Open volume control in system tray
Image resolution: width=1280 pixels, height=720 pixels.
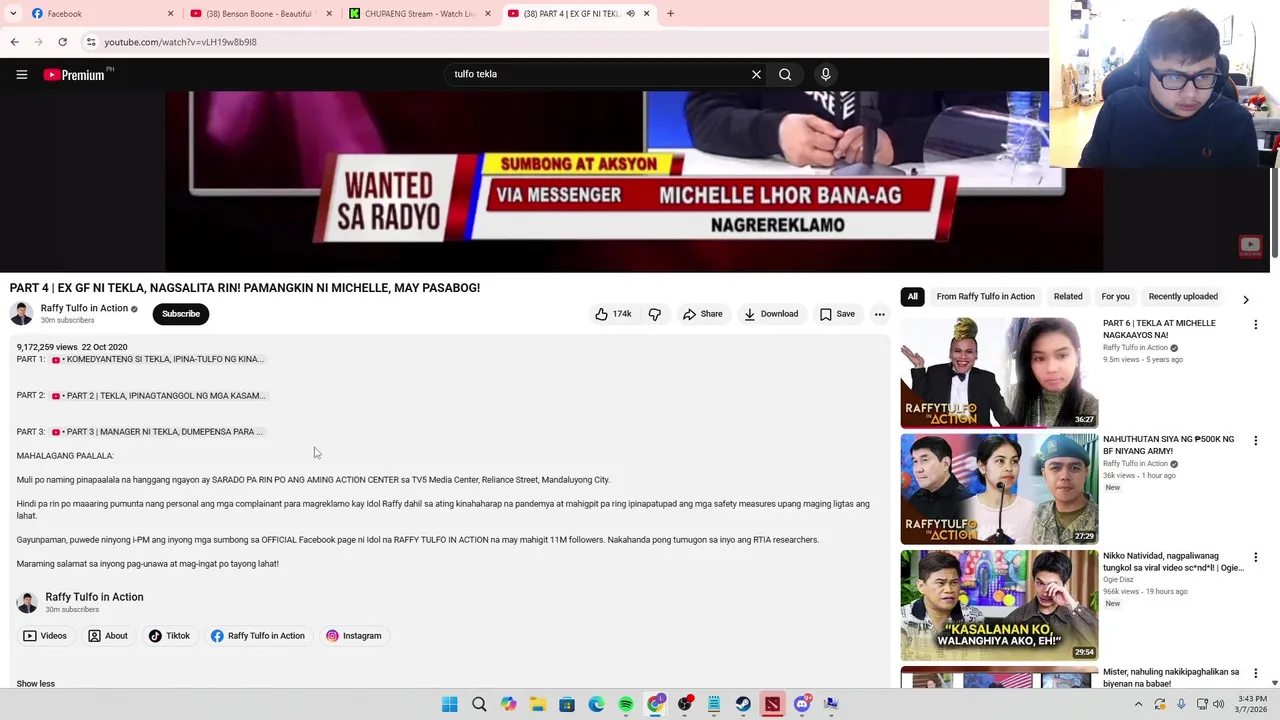[x=1219, y=704]
